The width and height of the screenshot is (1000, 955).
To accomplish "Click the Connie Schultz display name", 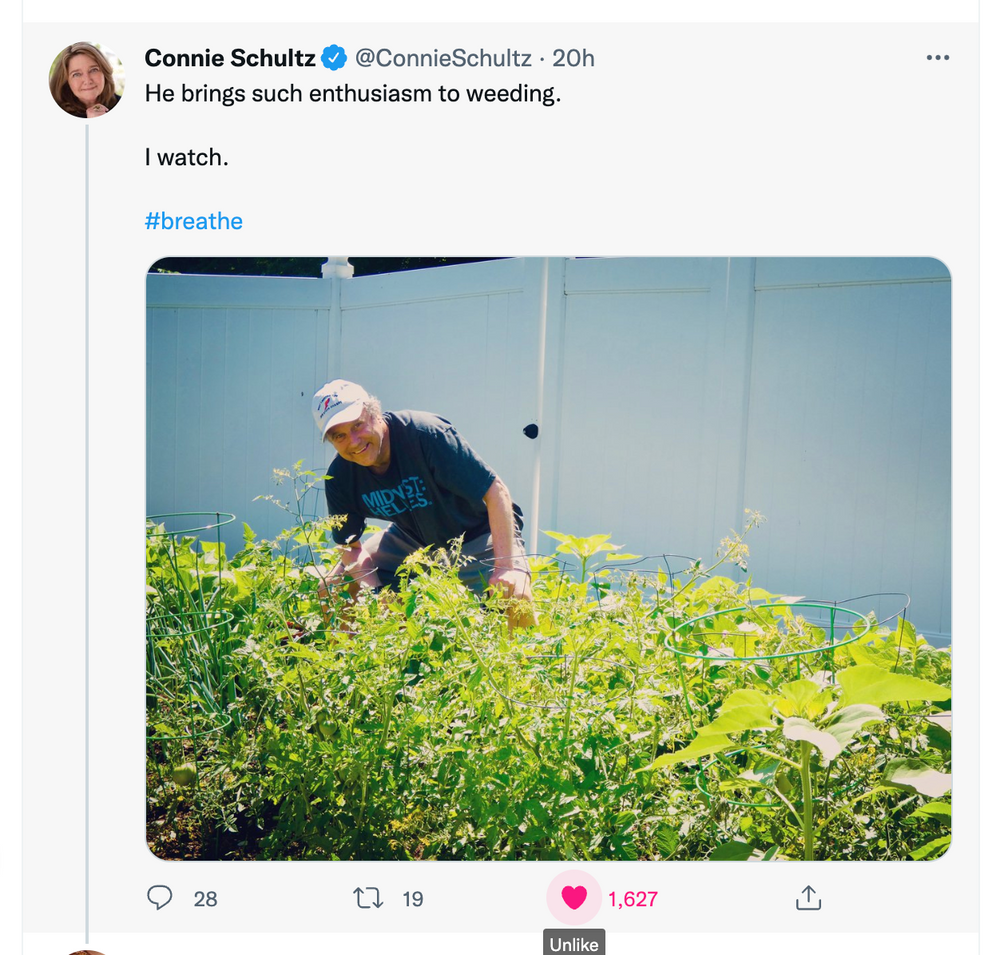I will (x=230, y=58).
